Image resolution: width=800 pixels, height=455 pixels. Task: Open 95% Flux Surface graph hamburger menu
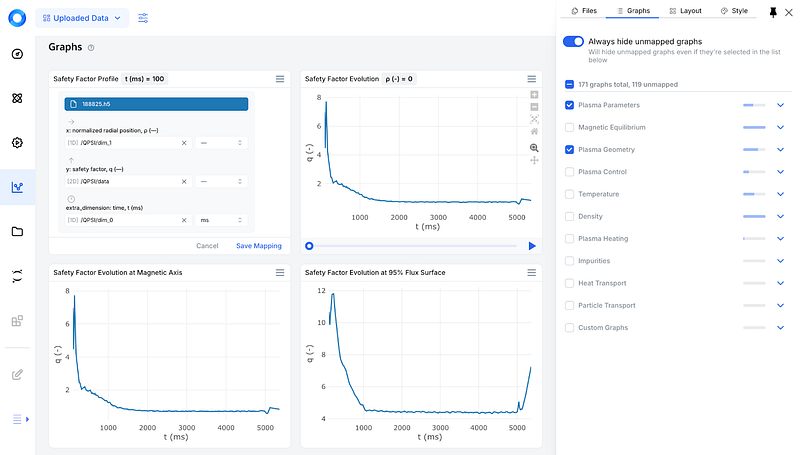pos(532,273)
